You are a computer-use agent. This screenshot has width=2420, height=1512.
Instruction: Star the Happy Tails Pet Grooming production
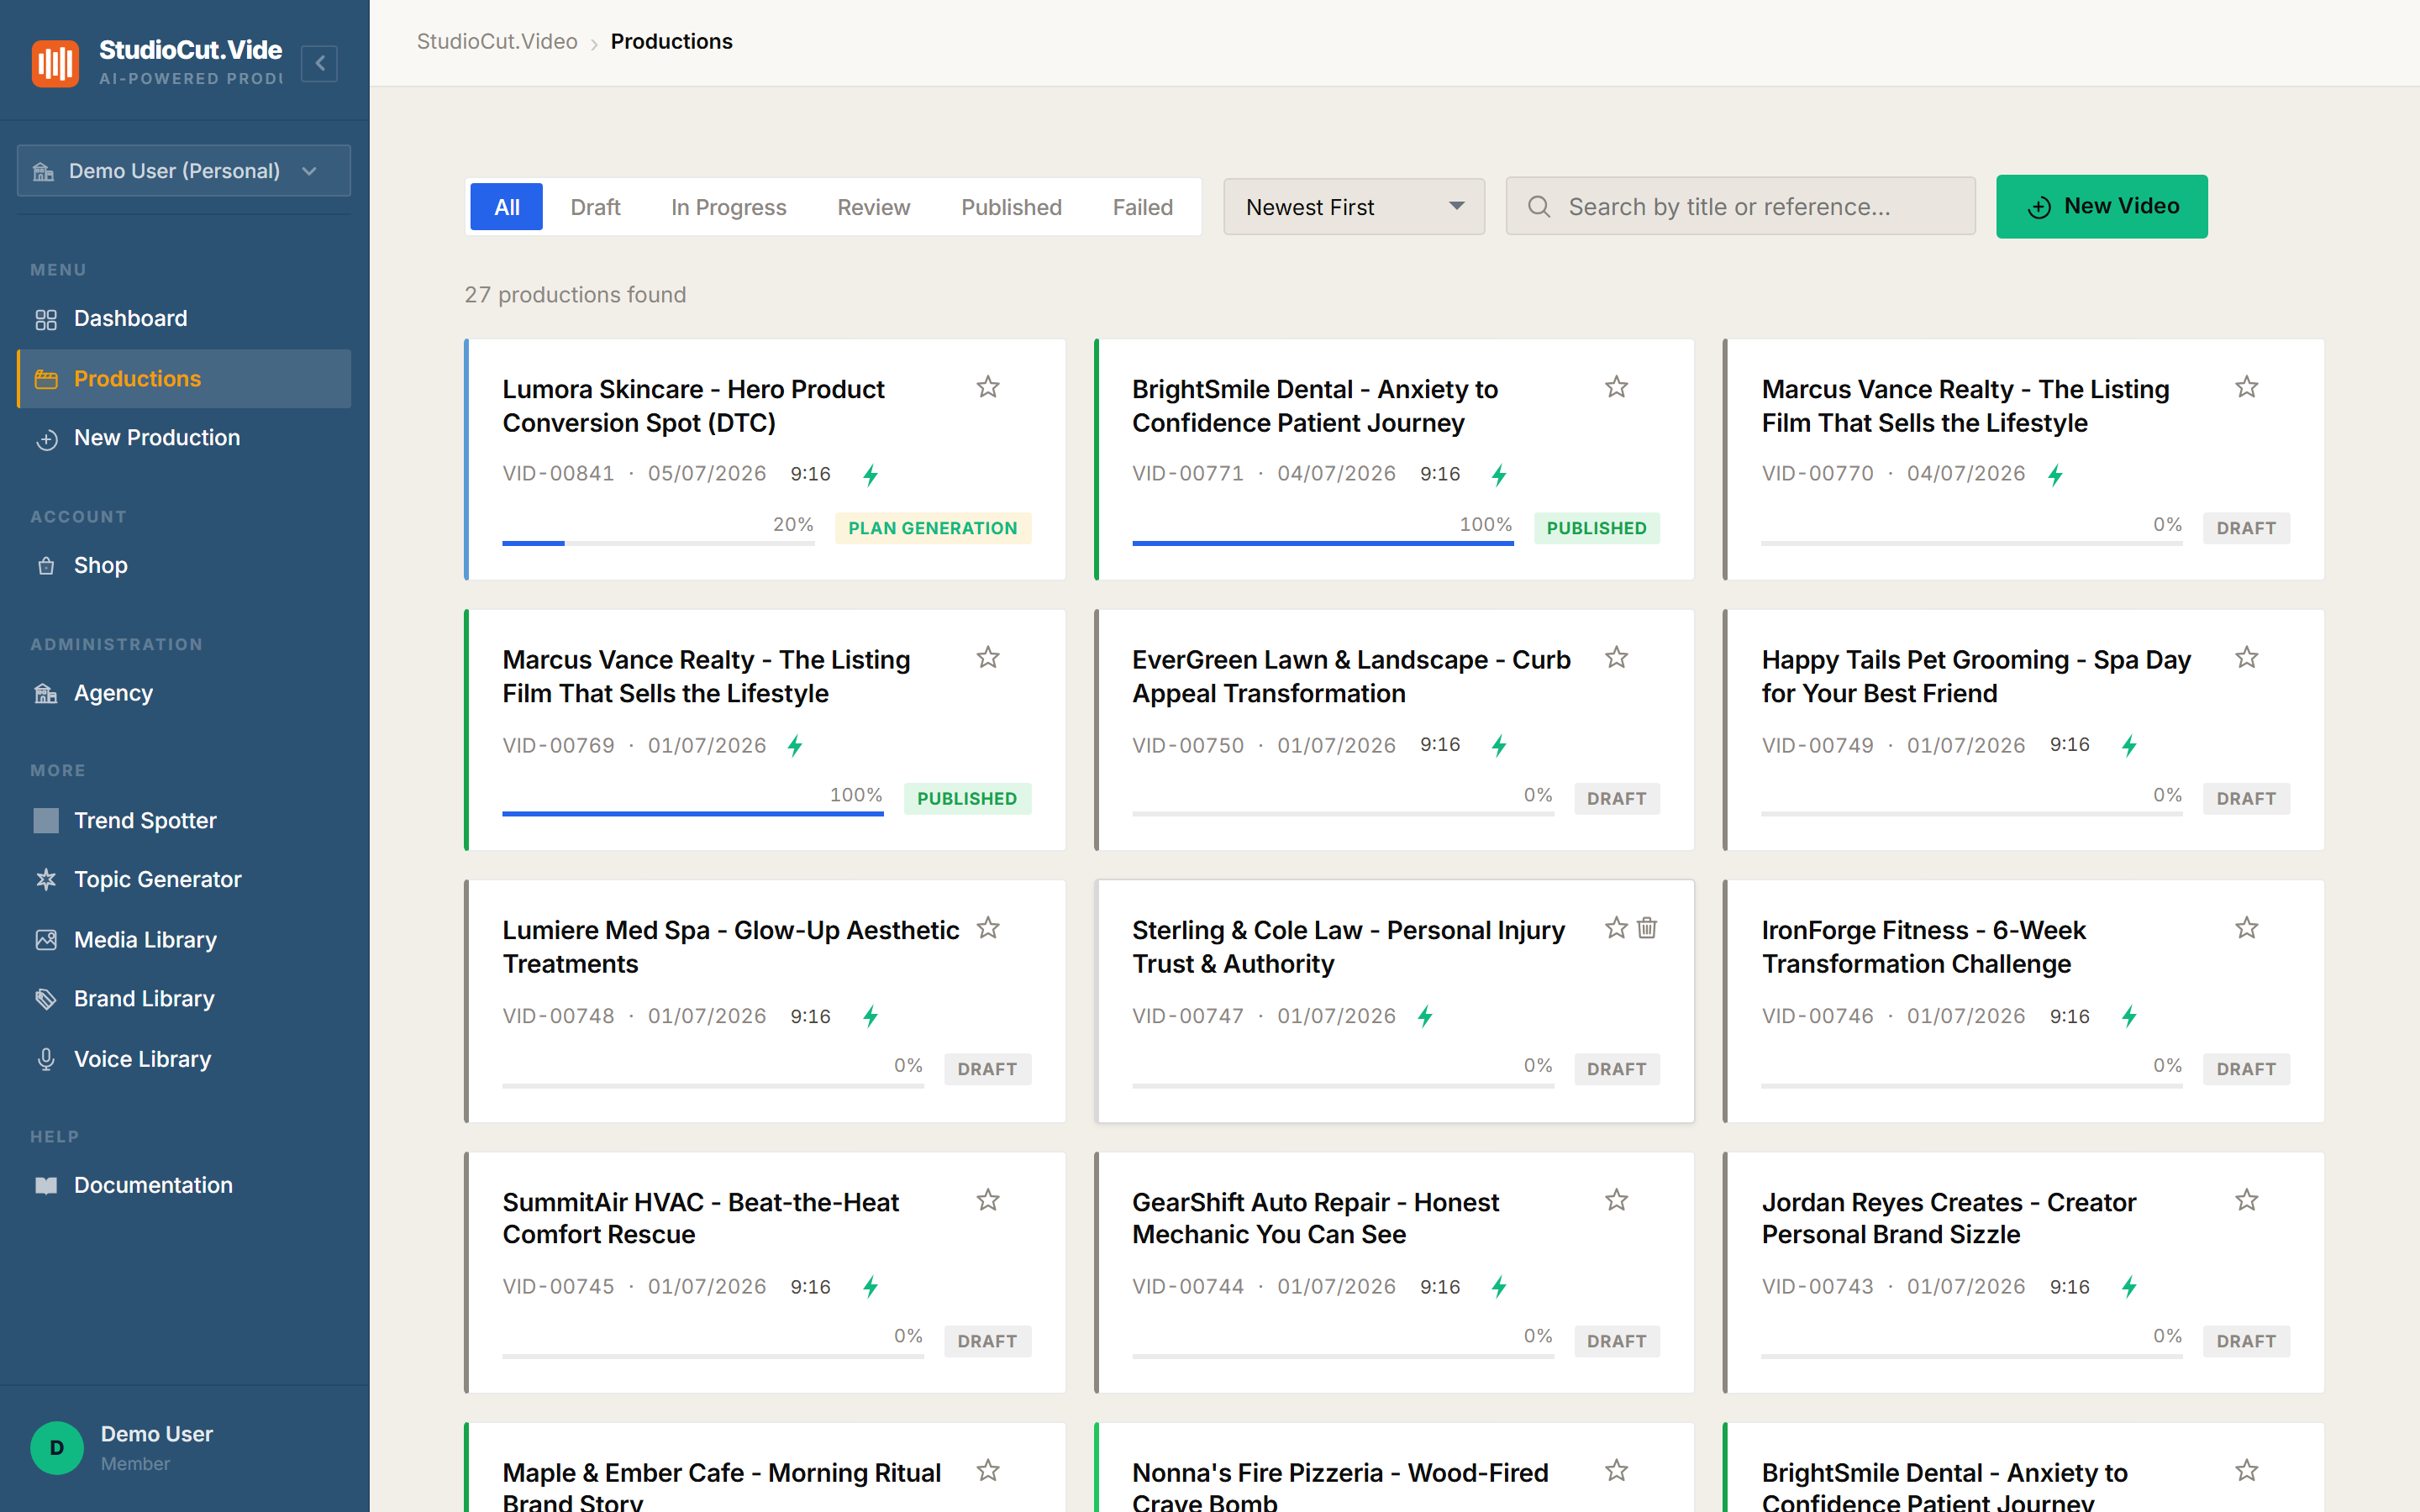pos(2247,658)
